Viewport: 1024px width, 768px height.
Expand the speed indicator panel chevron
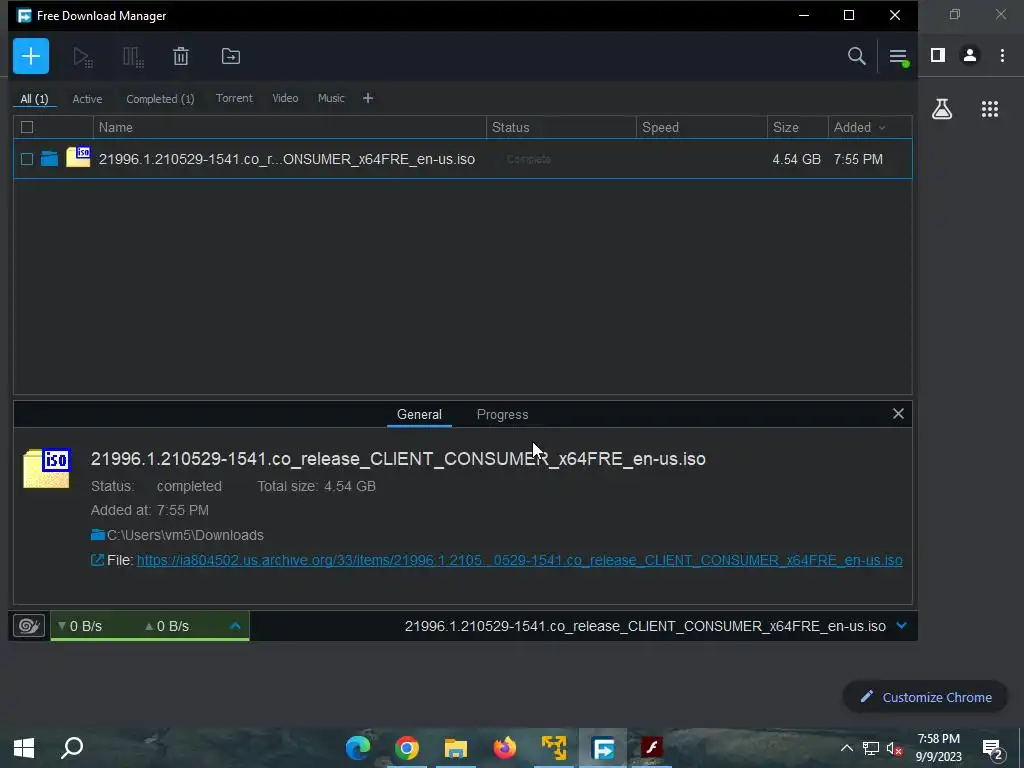tap(235, 626)
